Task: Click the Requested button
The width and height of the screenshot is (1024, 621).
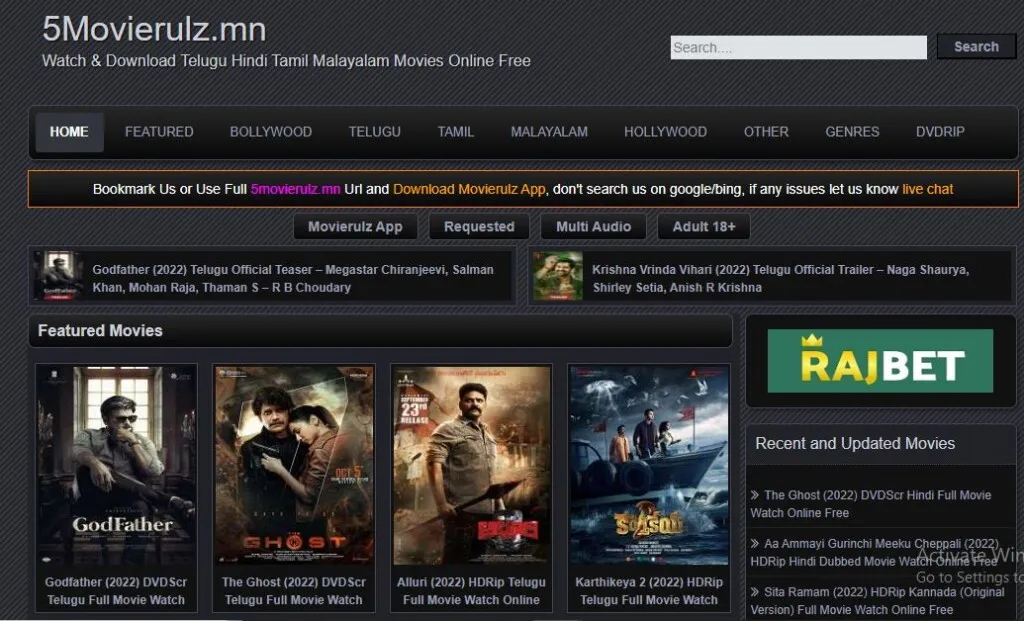Action: tap(479, 226)
